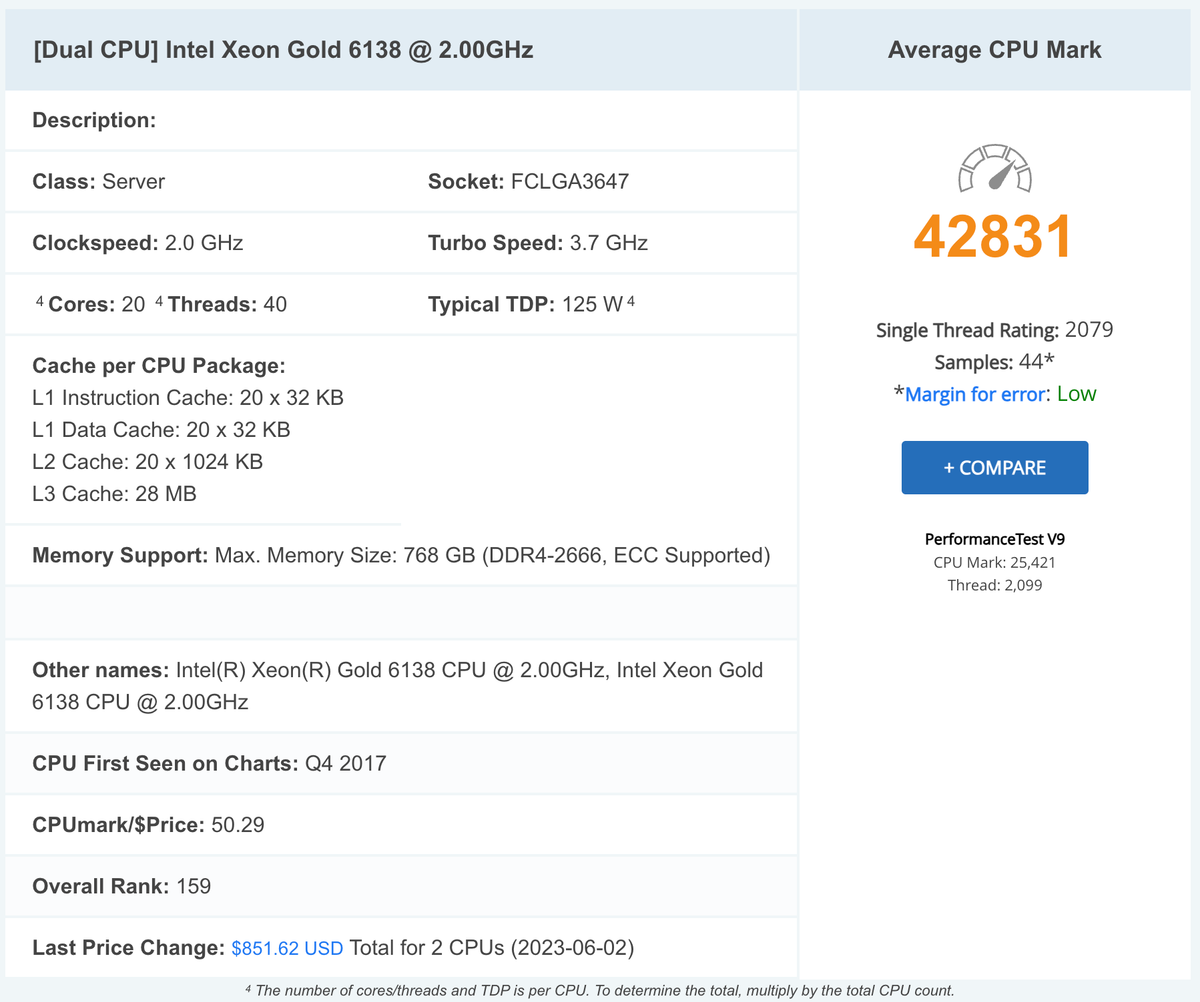
Task: Click the L3 Cache 28 MB line
Action: [114, 493]
